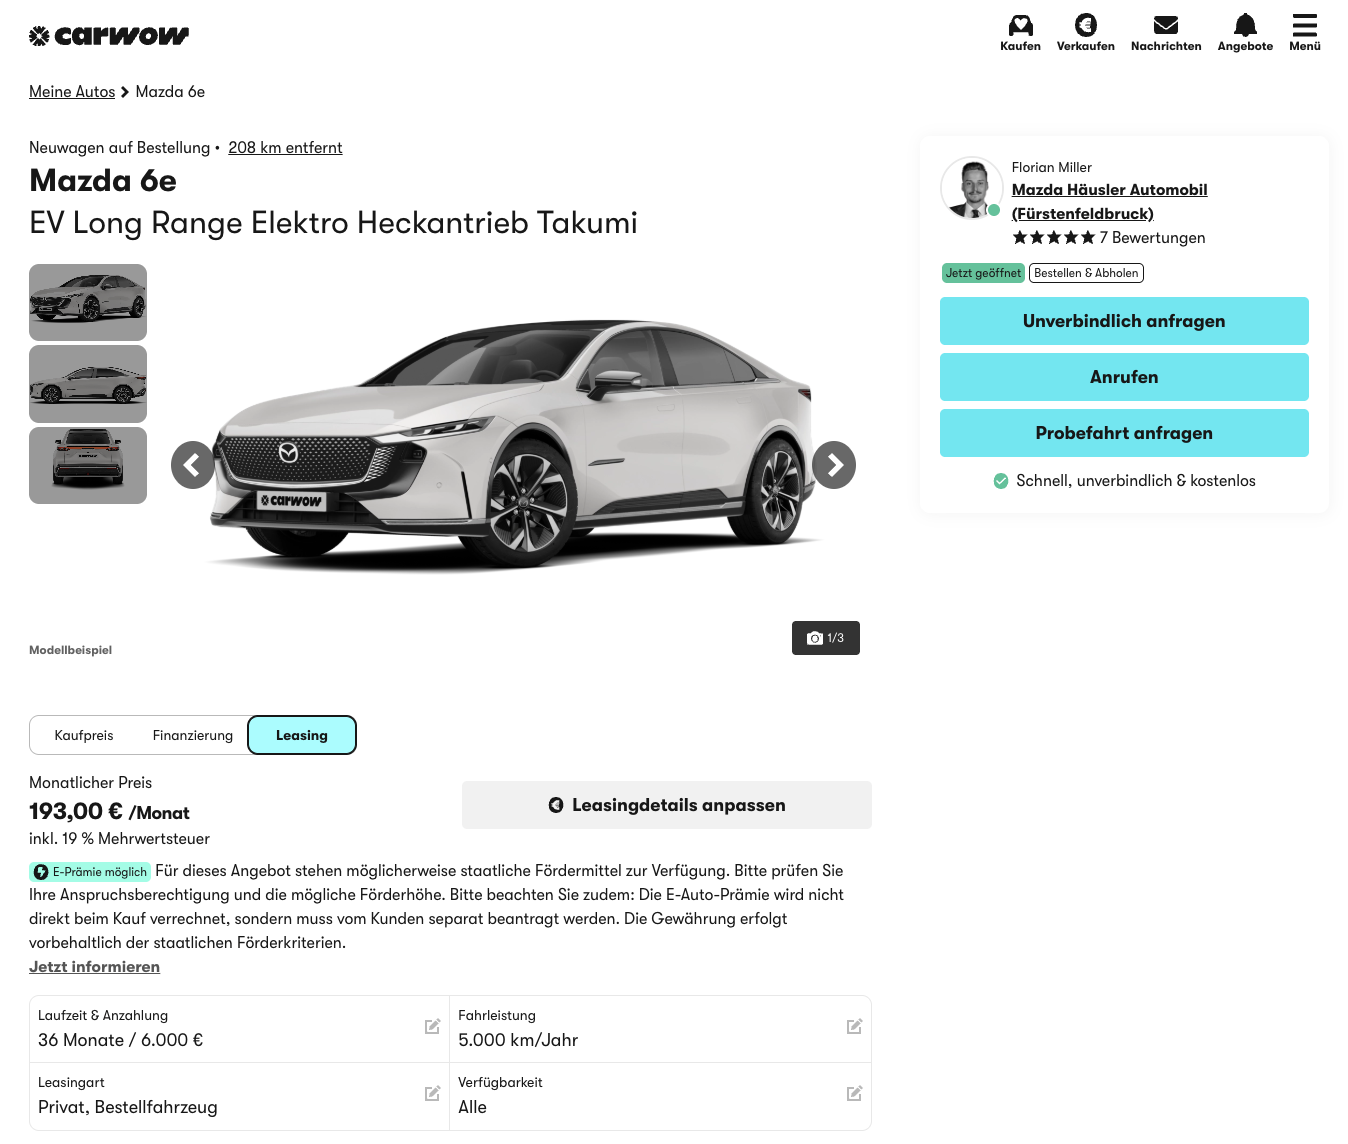This screenshot has width=1348, height=1144.
Task: Switch to Kaufpreis pricing option
Action: click(84, 736)
